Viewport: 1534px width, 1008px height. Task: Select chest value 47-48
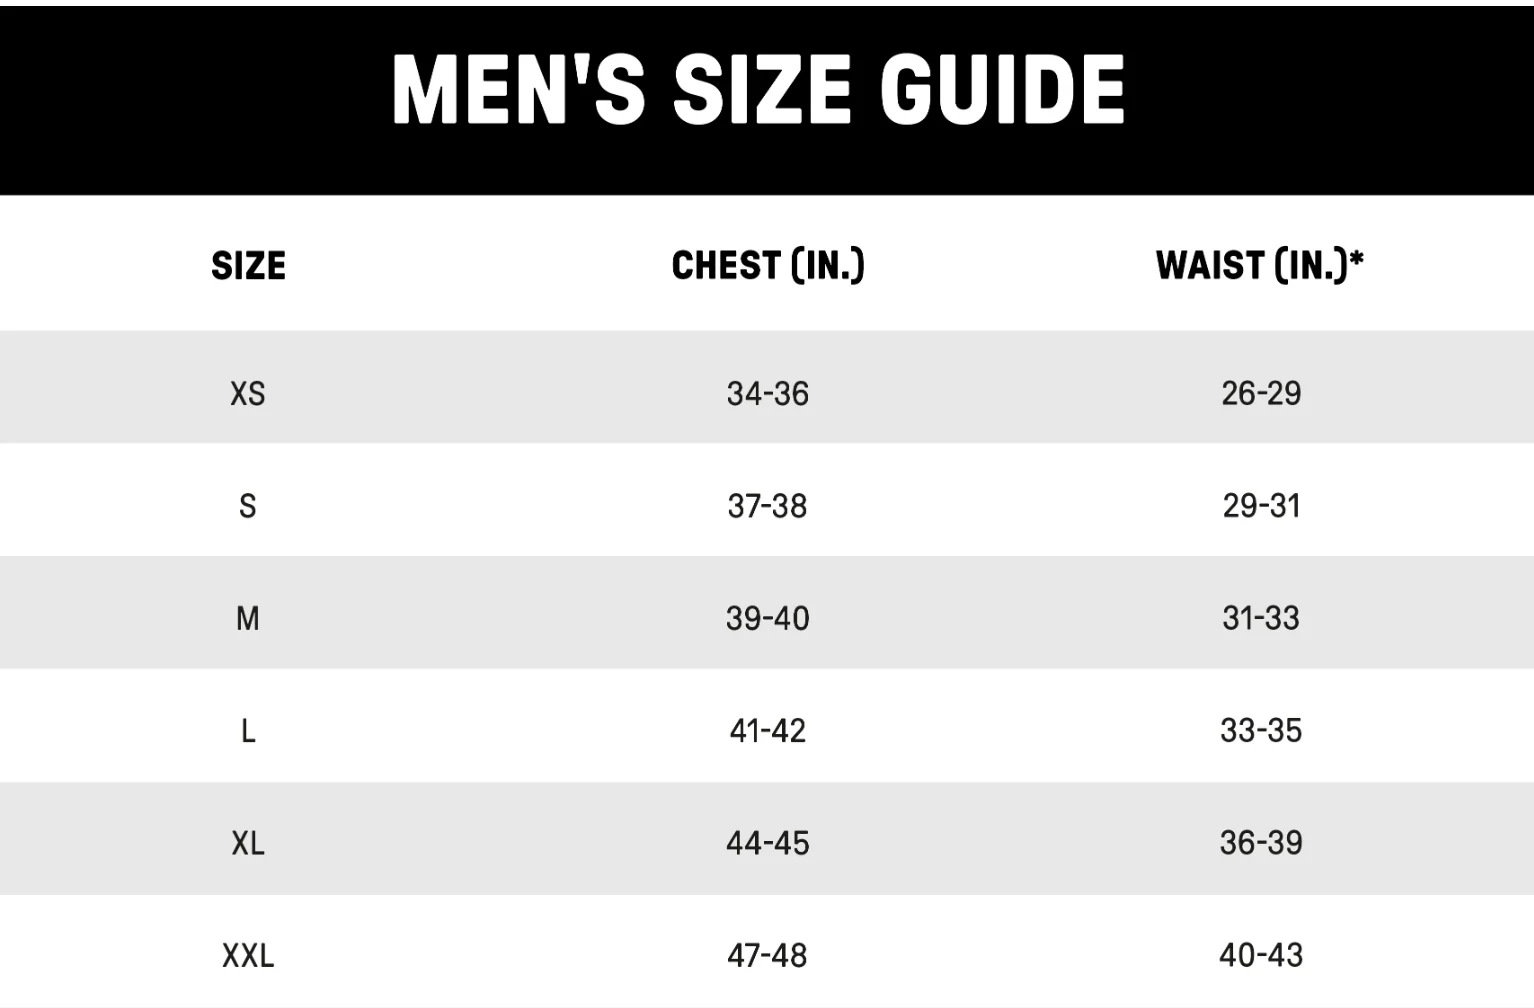pos(768,956)
